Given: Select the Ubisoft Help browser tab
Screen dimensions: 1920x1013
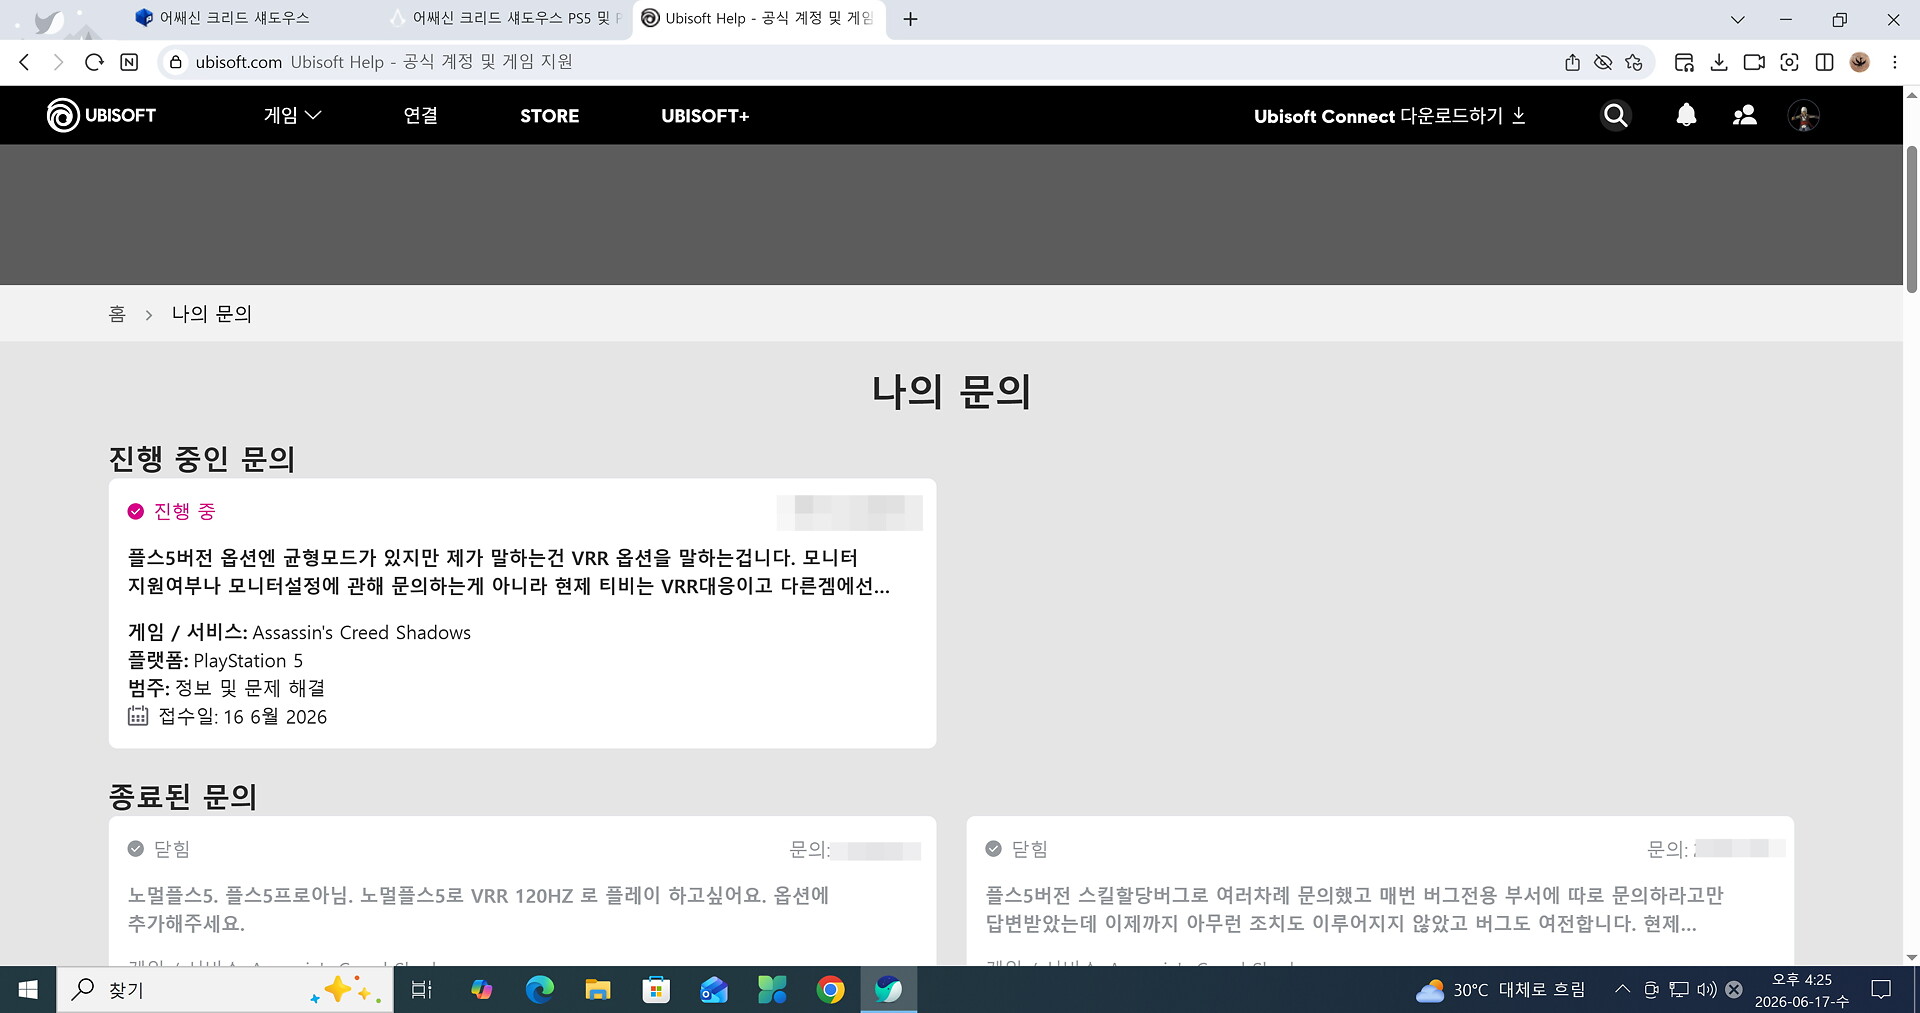Looking at the screenshot, I should click(757, 19).
